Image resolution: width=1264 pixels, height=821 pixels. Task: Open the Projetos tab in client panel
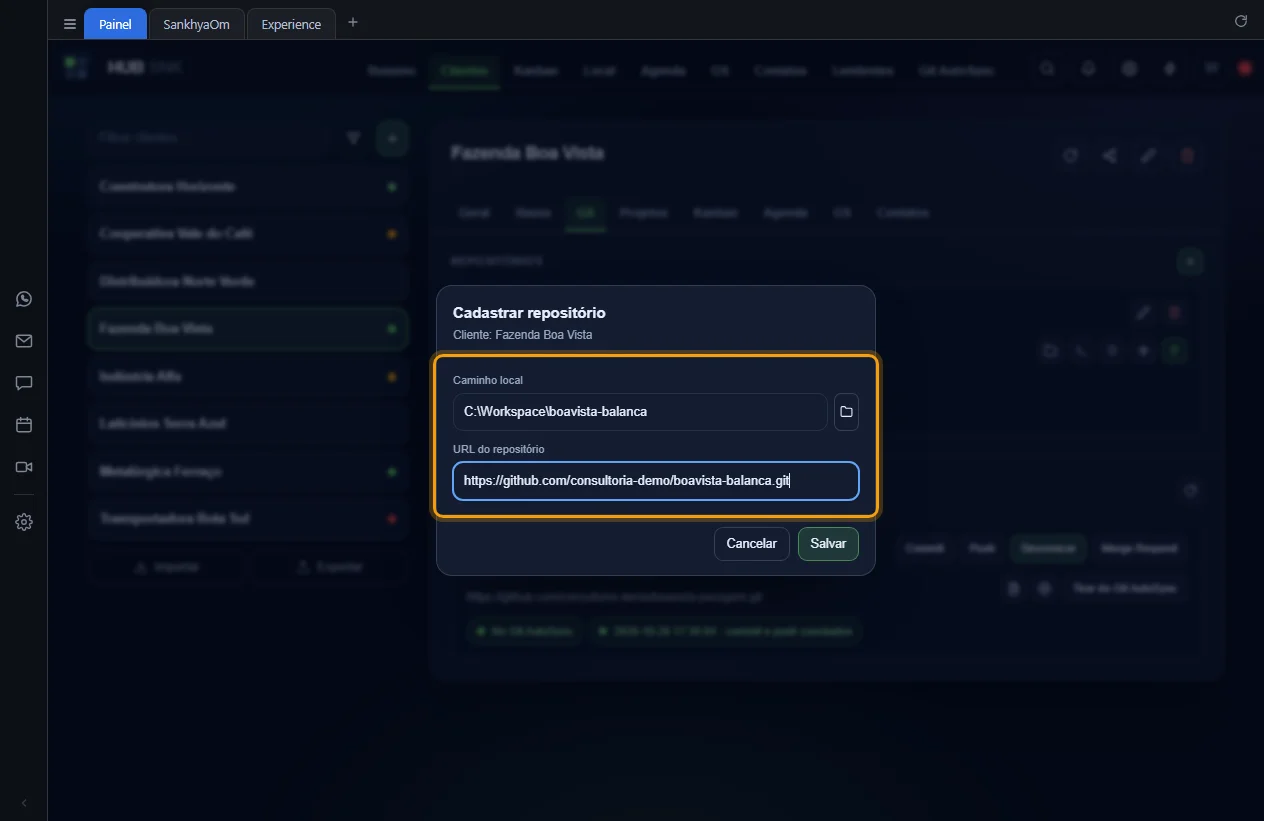tap(643, 213)
